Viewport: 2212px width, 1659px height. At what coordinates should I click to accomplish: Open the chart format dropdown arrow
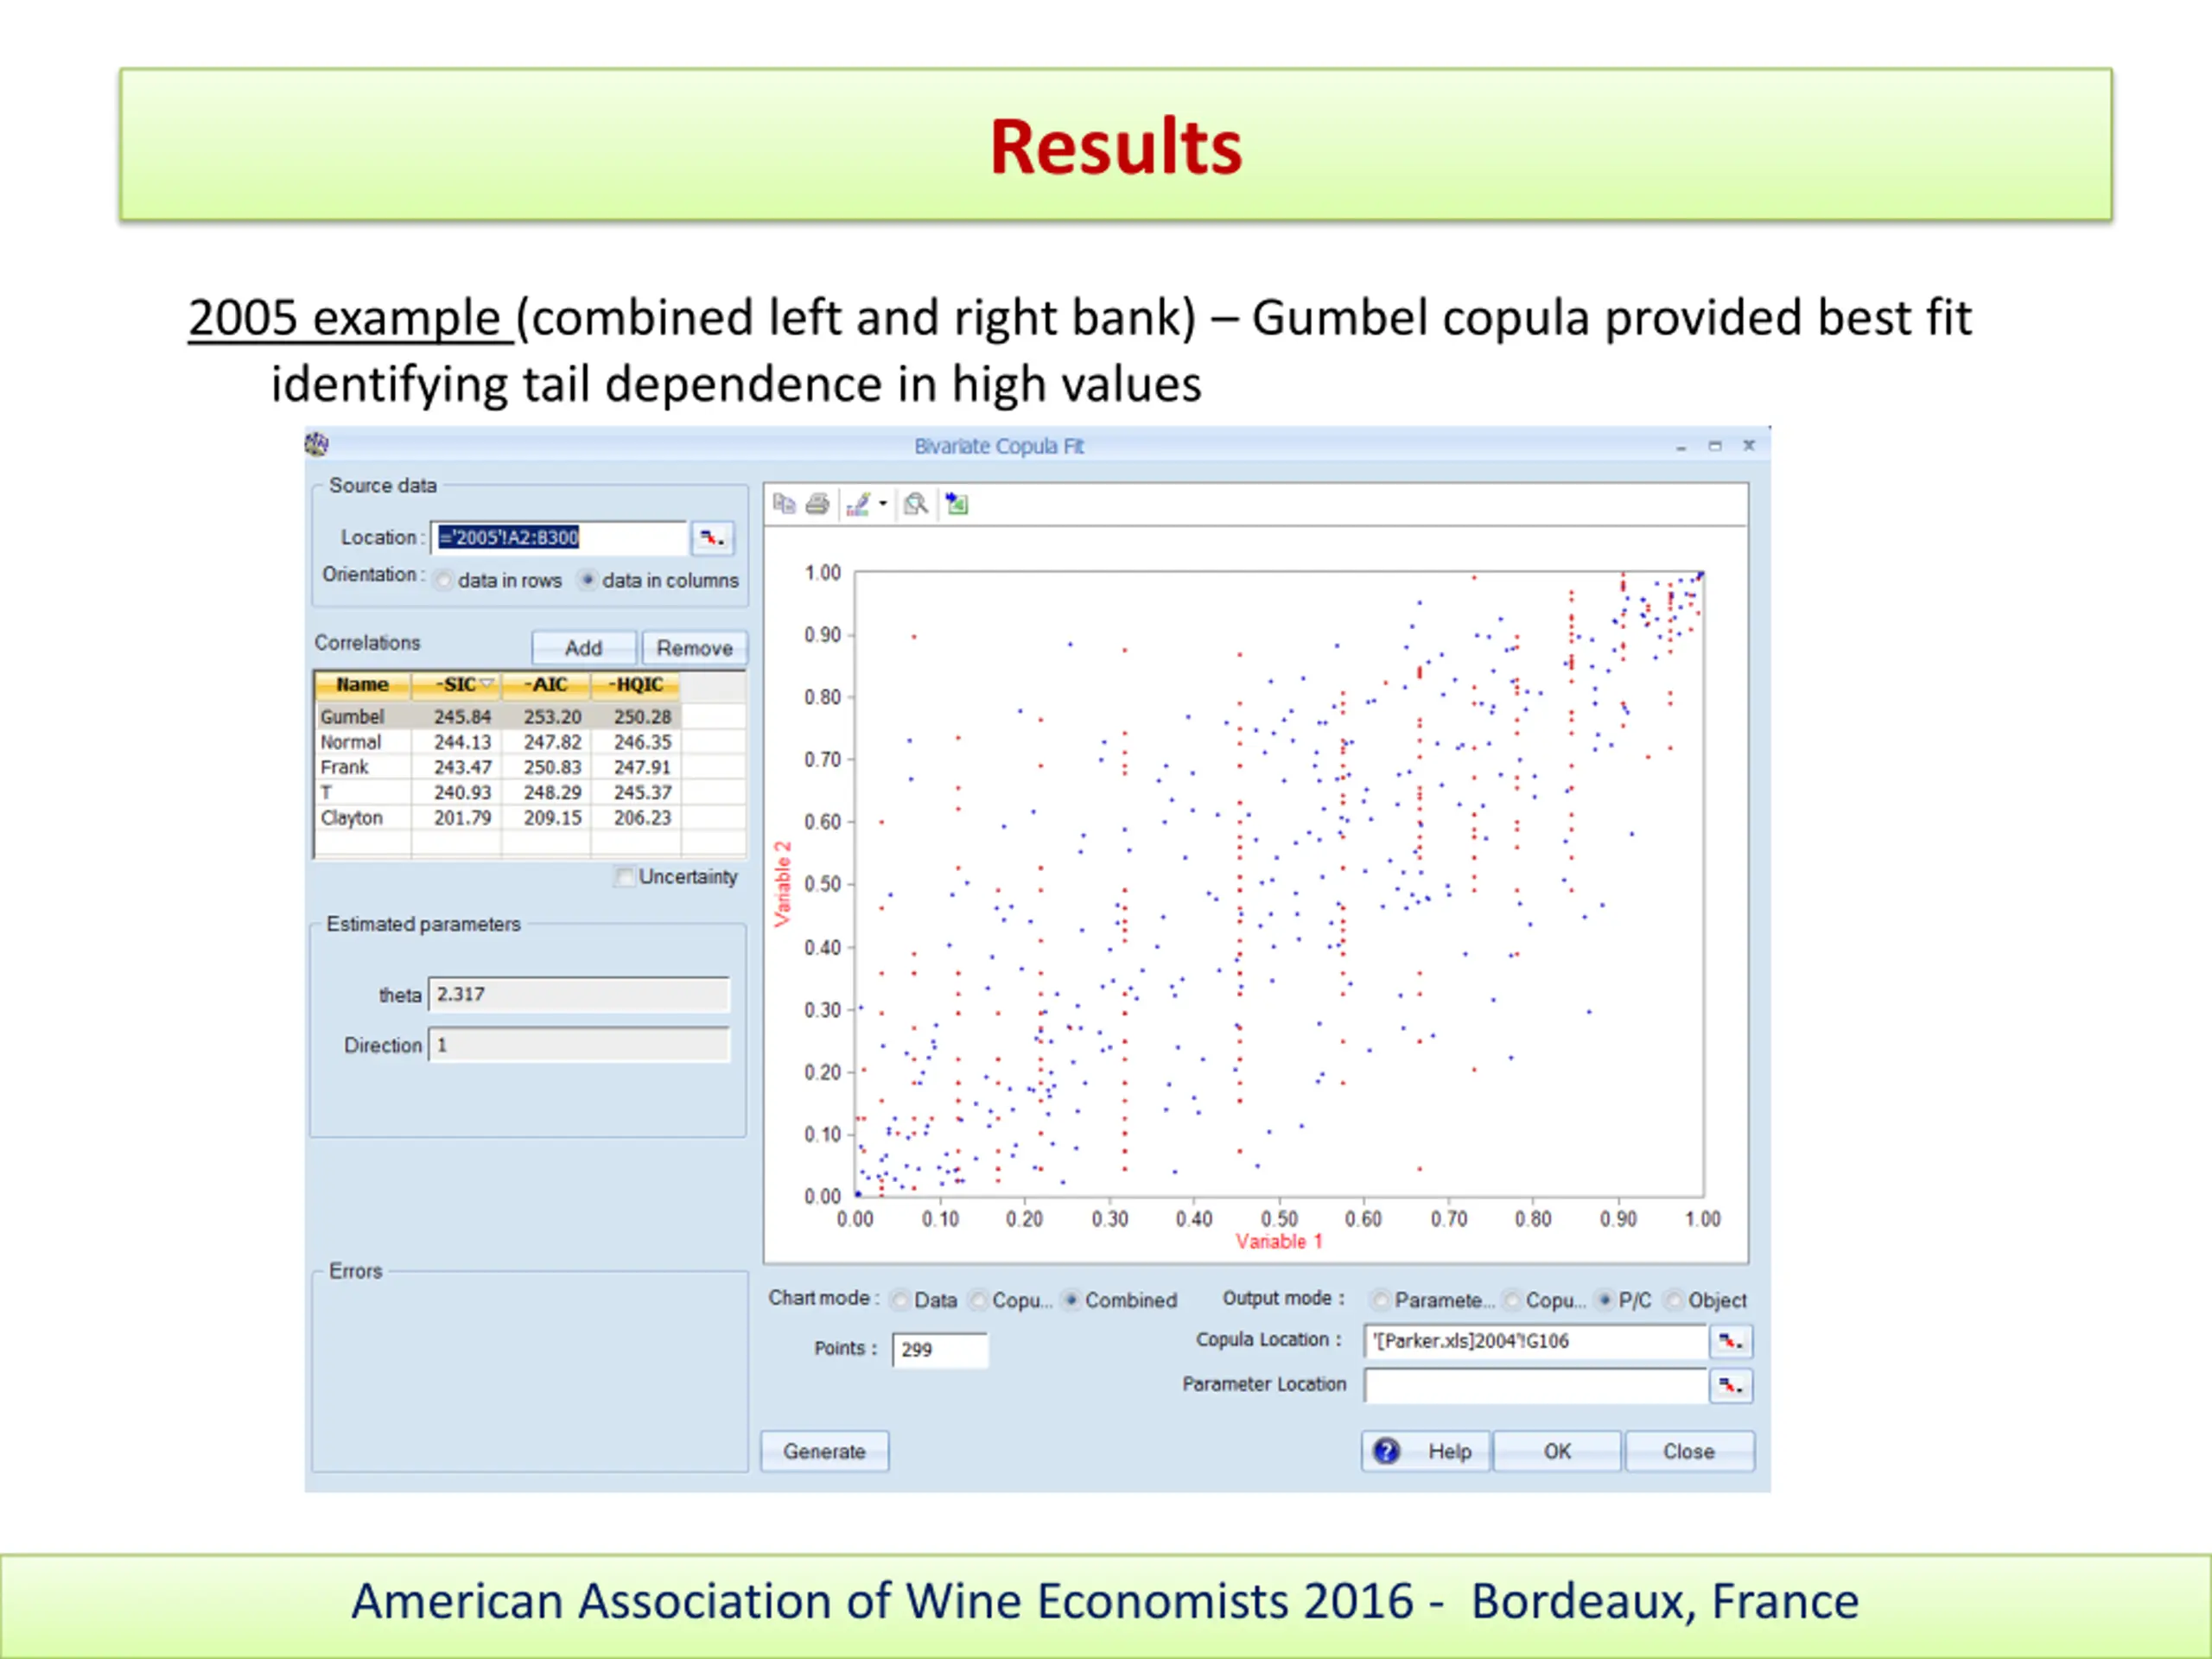tap(883, 504)
